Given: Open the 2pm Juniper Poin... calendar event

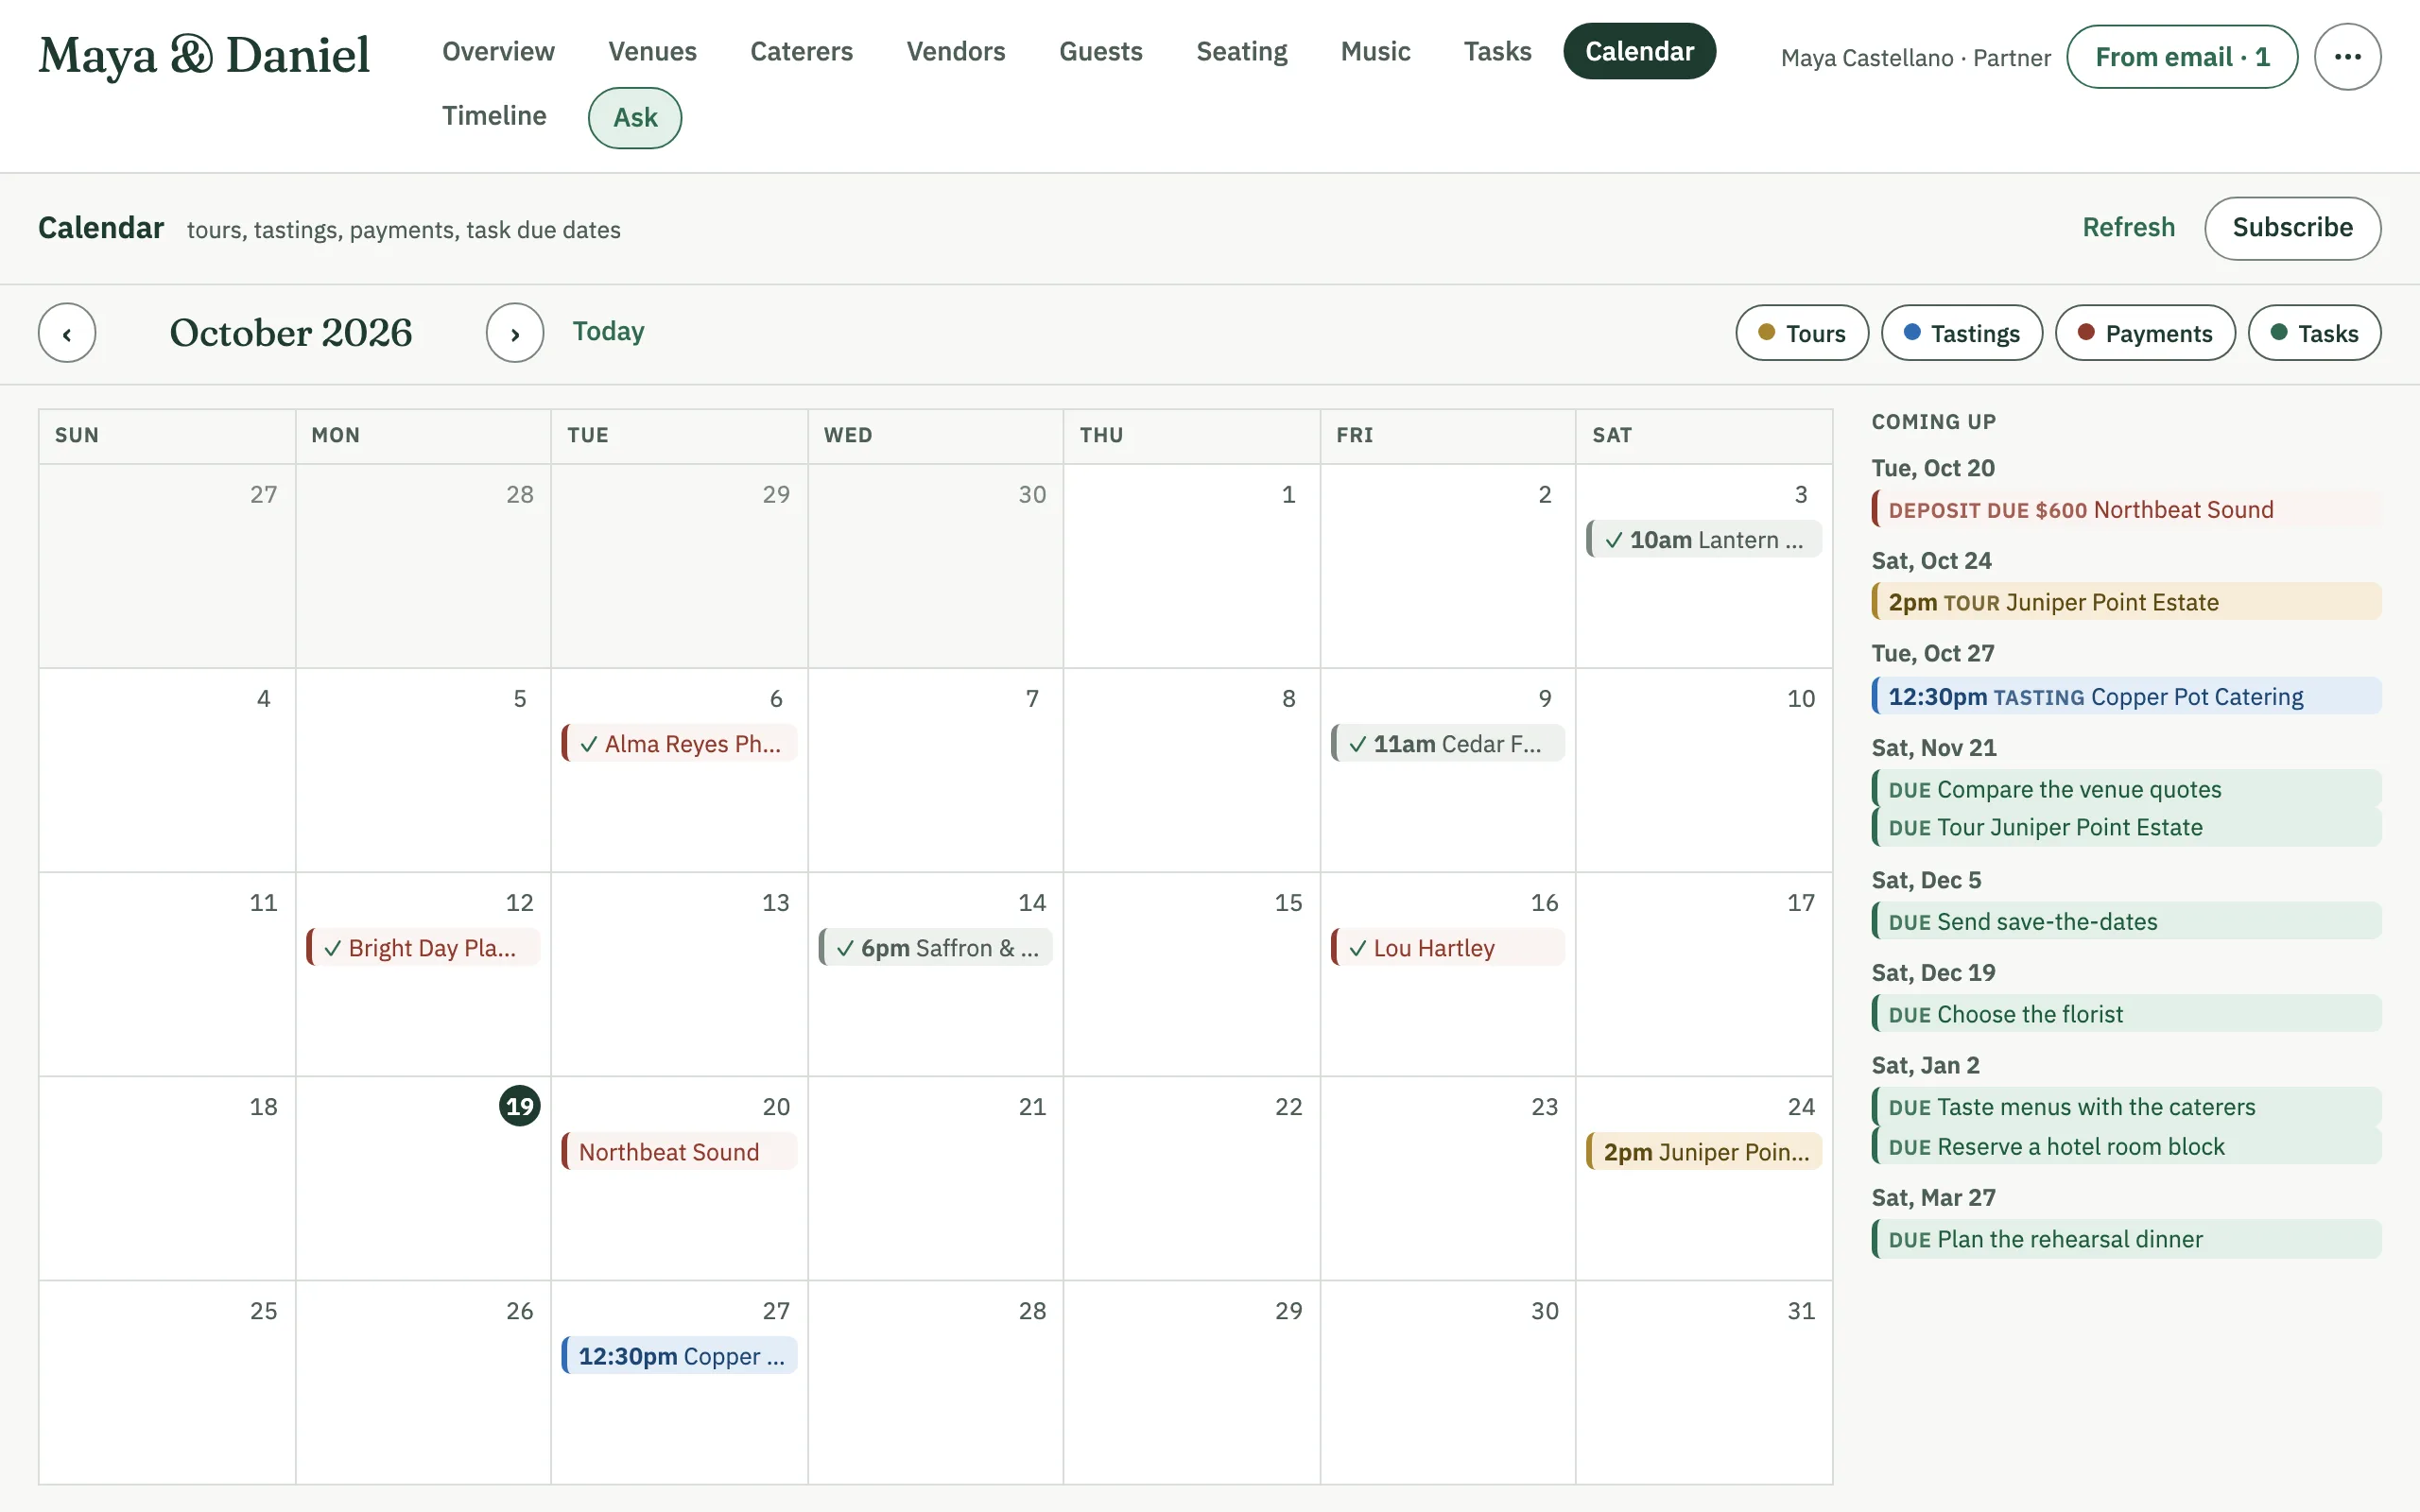Looking at the screenshot, I should tap(1703, 1152).
